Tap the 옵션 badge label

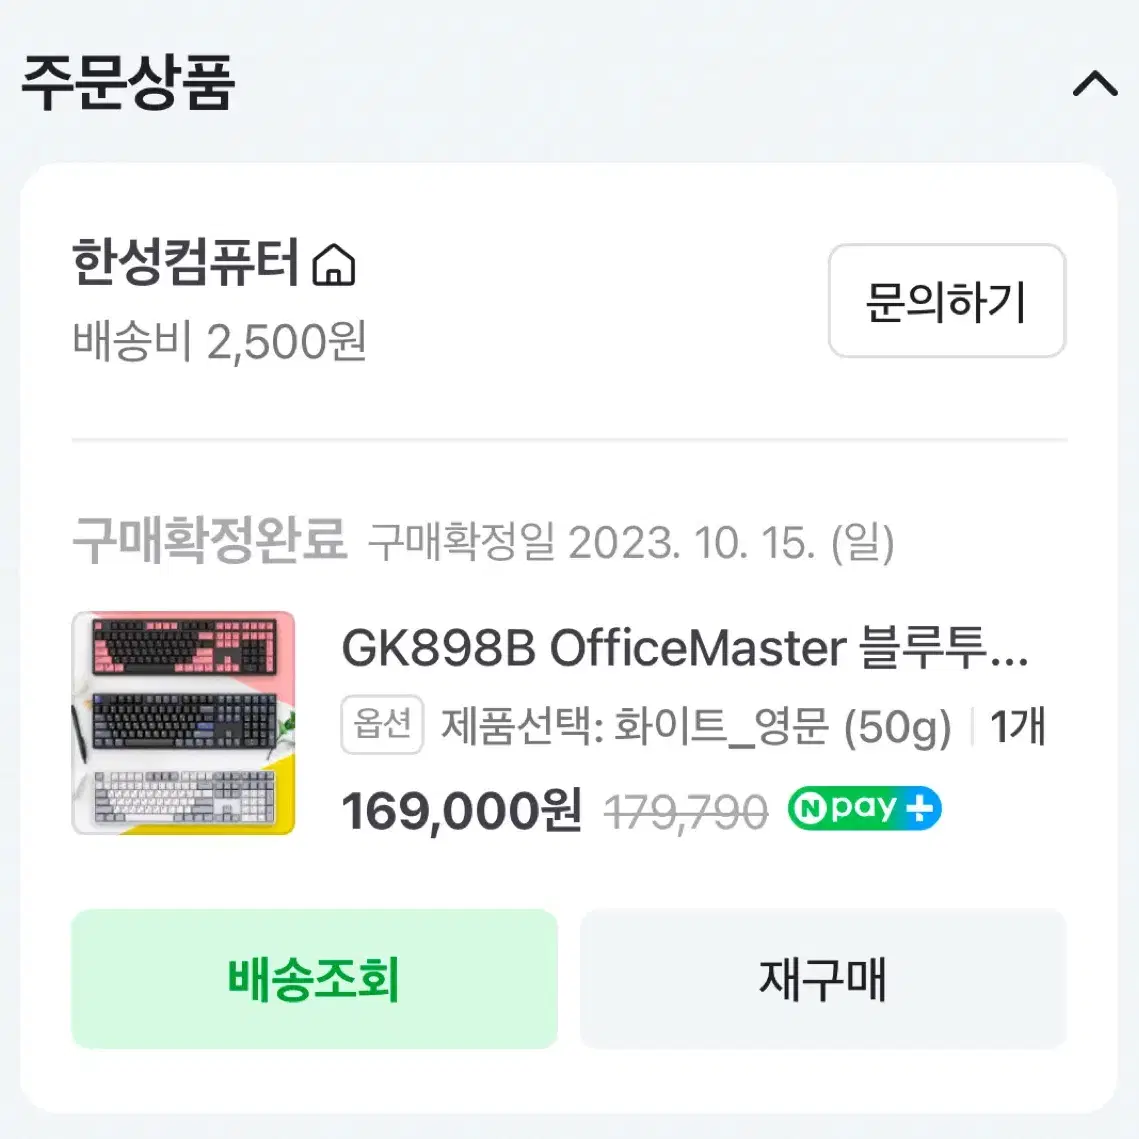click(382, 724)
